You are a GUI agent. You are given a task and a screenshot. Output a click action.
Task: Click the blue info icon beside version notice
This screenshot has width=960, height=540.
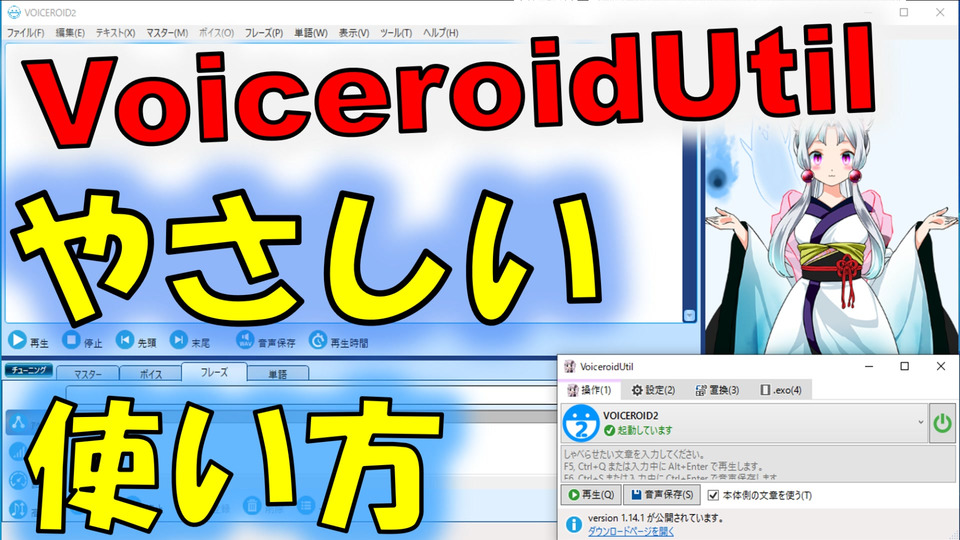point(574,525)
